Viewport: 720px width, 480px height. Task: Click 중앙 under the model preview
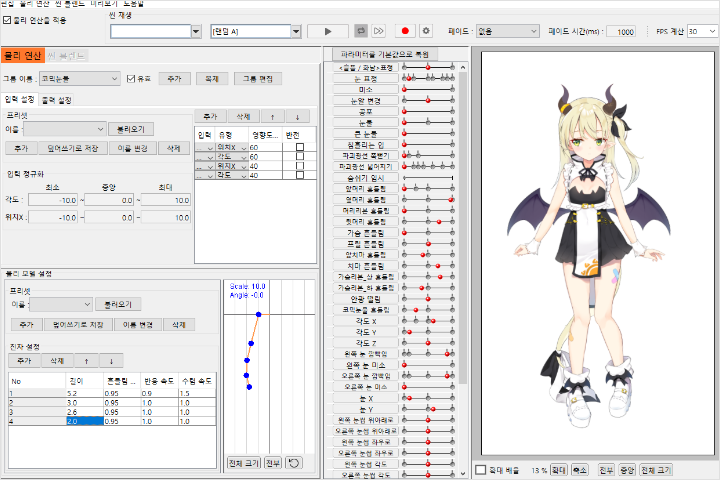pos(627,470)
